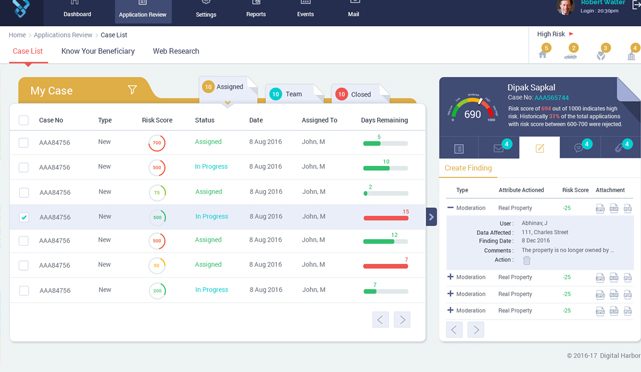Check the row with 2 days remaining
641x372 pixels.
24,193
